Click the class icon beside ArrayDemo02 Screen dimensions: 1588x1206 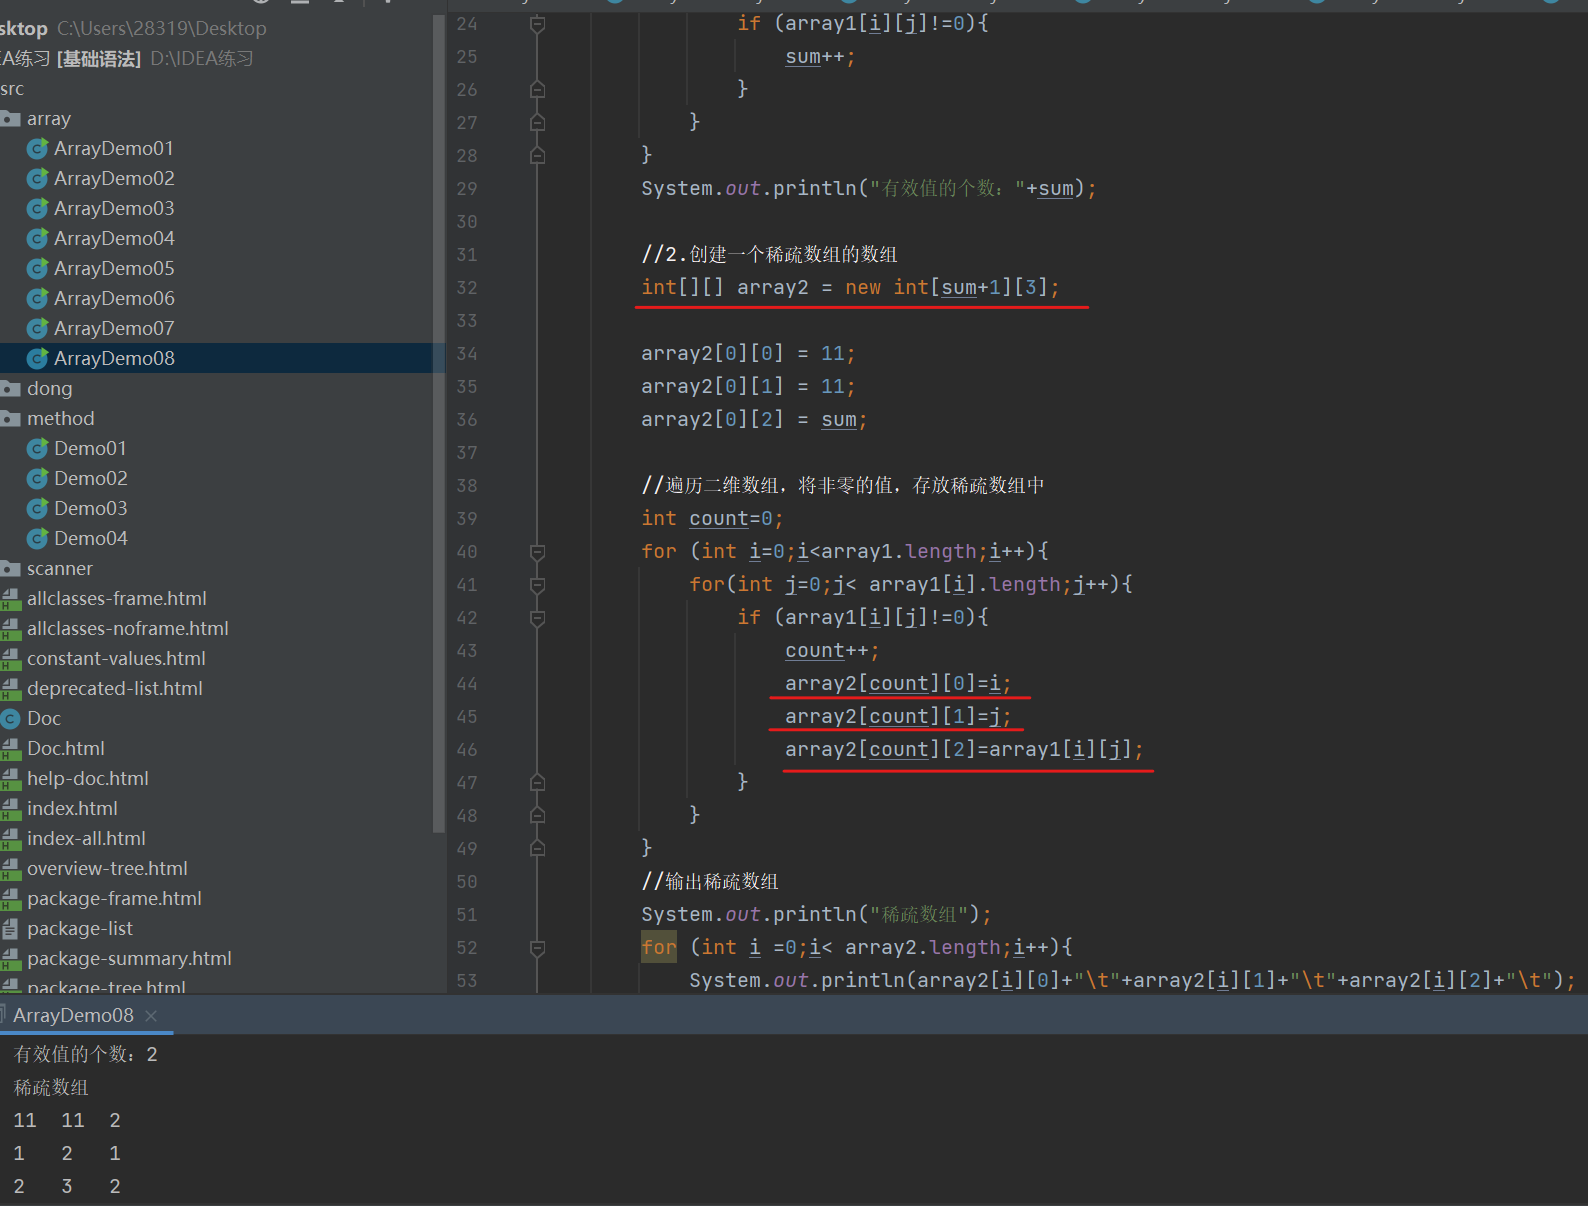tap(38, 179)
